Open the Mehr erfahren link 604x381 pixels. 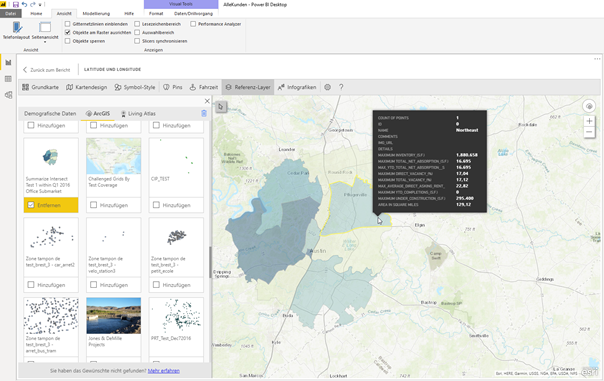pos(164,371)
